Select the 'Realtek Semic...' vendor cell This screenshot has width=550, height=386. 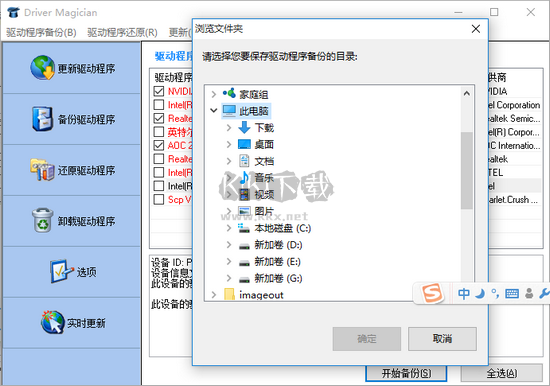click(514, 119)
